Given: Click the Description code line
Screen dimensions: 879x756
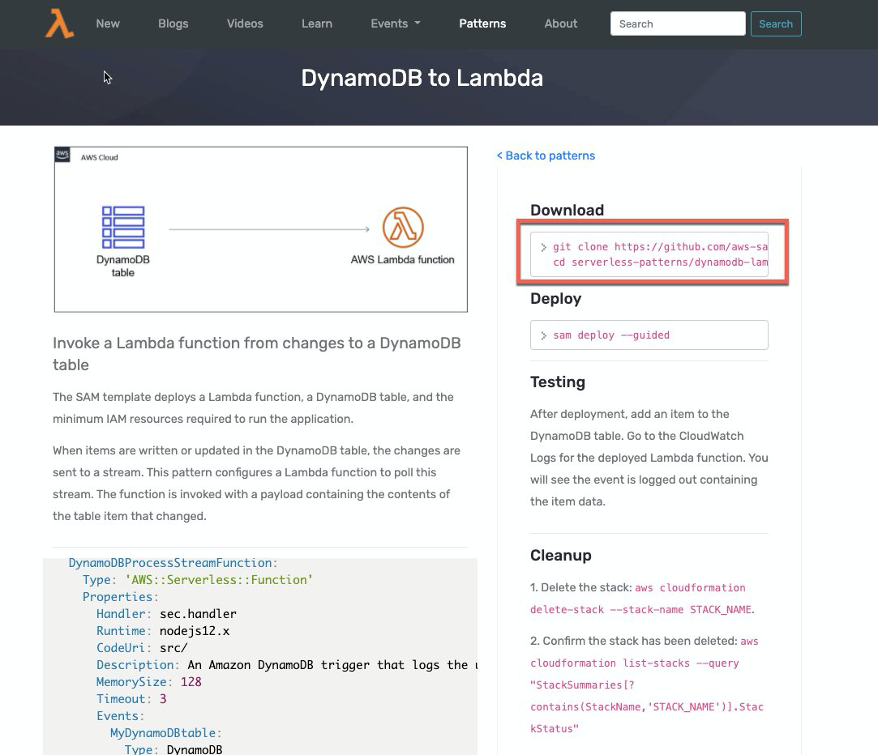Looking at the screenshot, I should 286,665.
